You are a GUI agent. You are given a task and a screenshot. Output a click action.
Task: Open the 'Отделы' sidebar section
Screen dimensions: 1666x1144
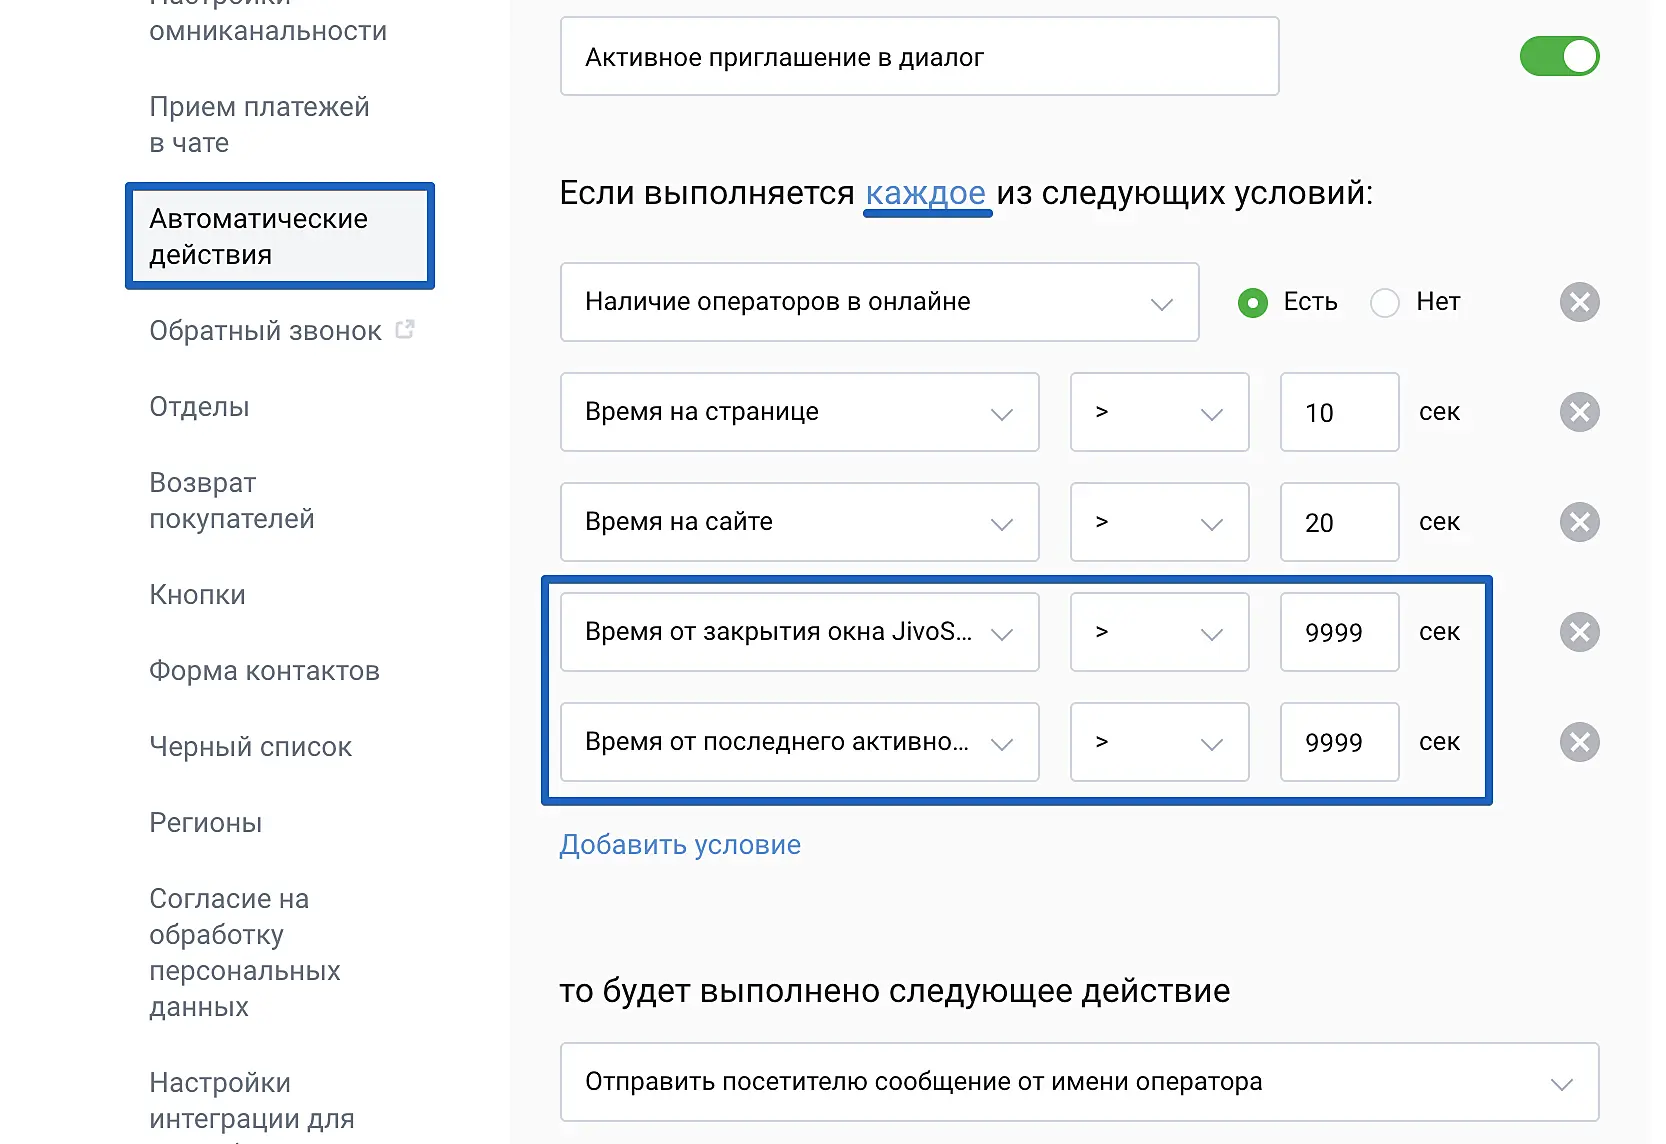(199, 407)
